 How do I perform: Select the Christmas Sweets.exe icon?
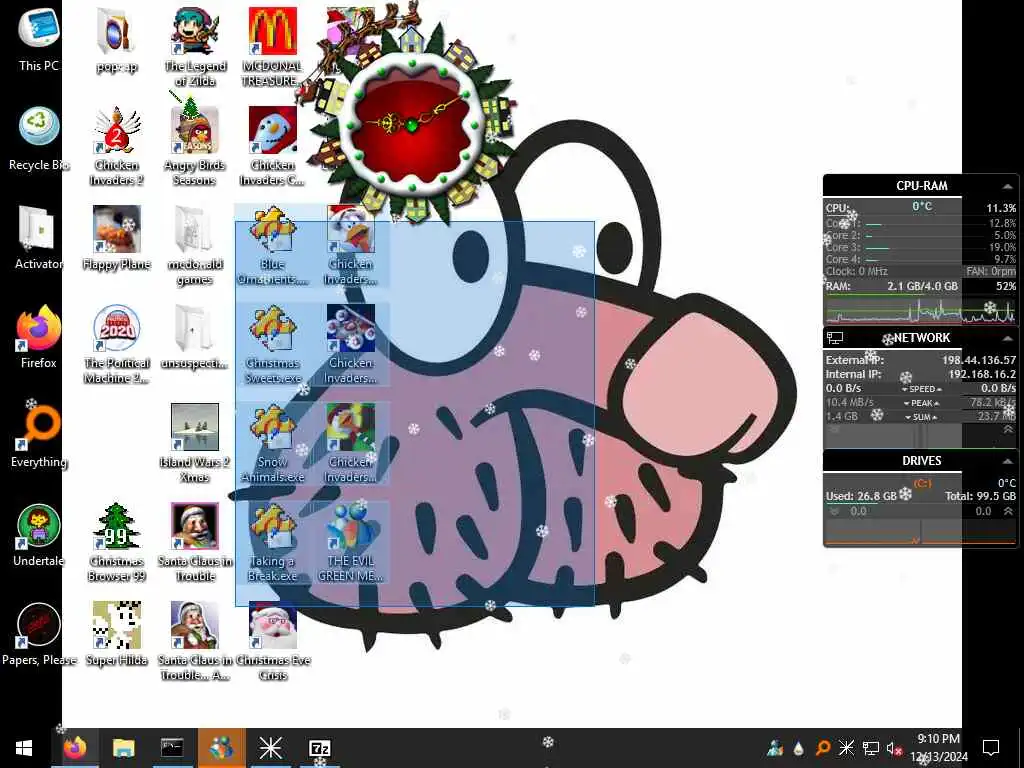click(x=272, y=345)
